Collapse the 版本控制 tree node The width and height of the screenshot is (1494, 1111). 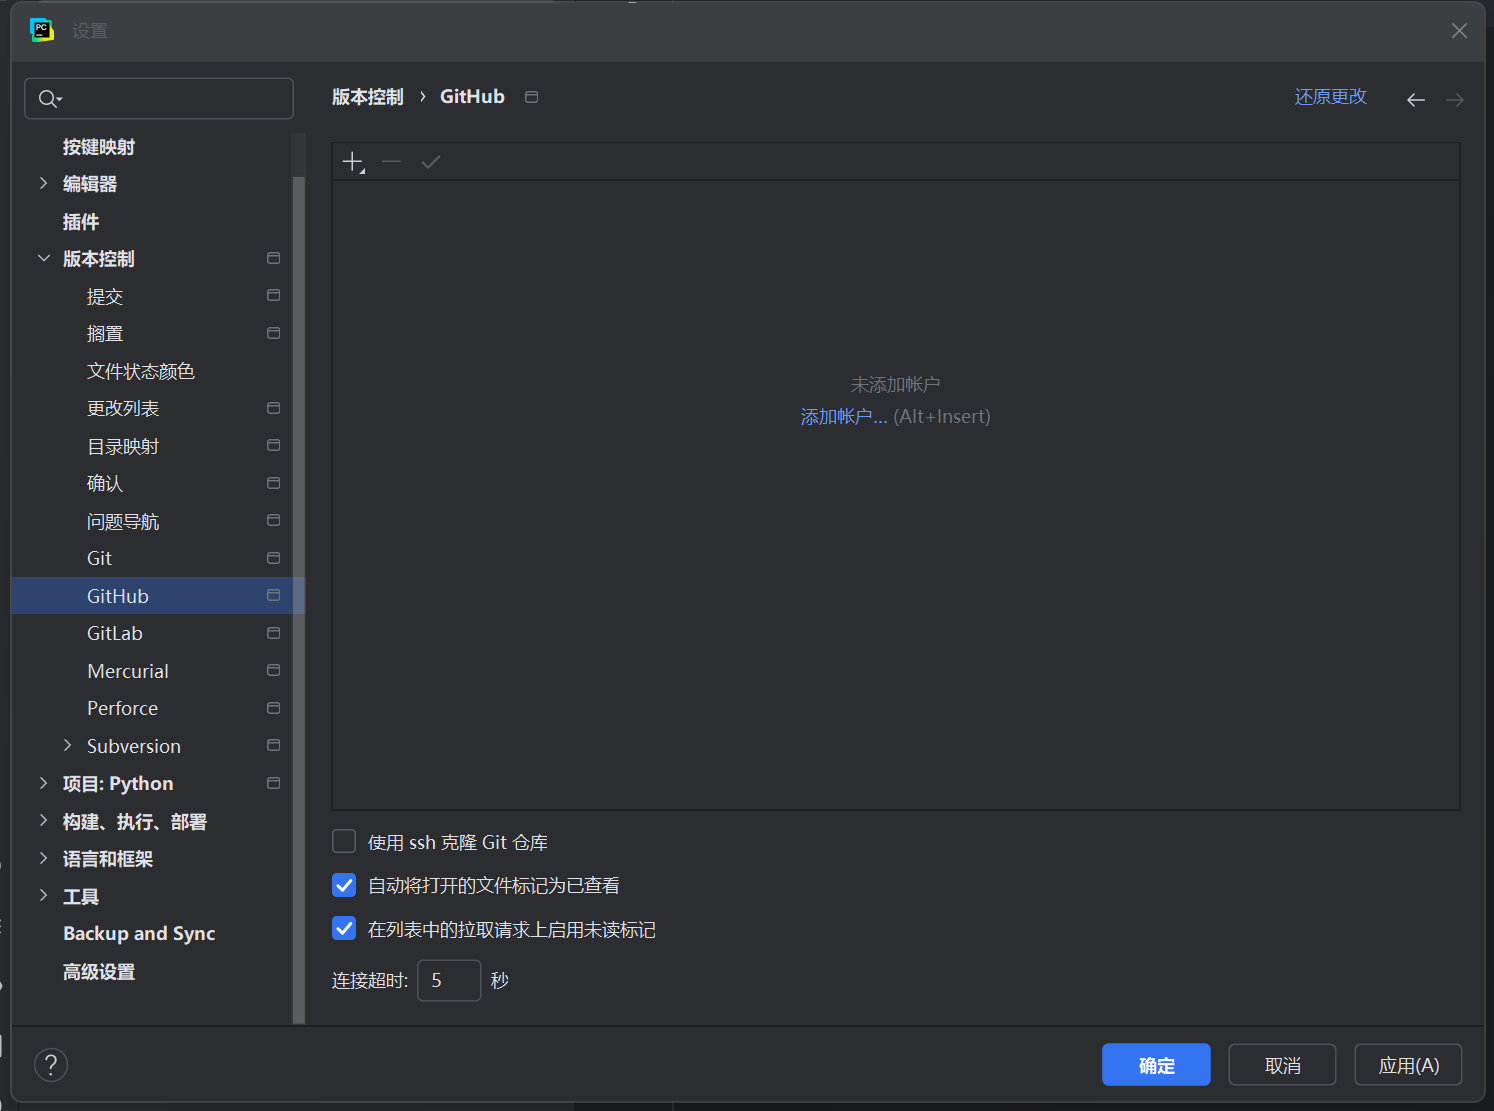coord(43,258)
